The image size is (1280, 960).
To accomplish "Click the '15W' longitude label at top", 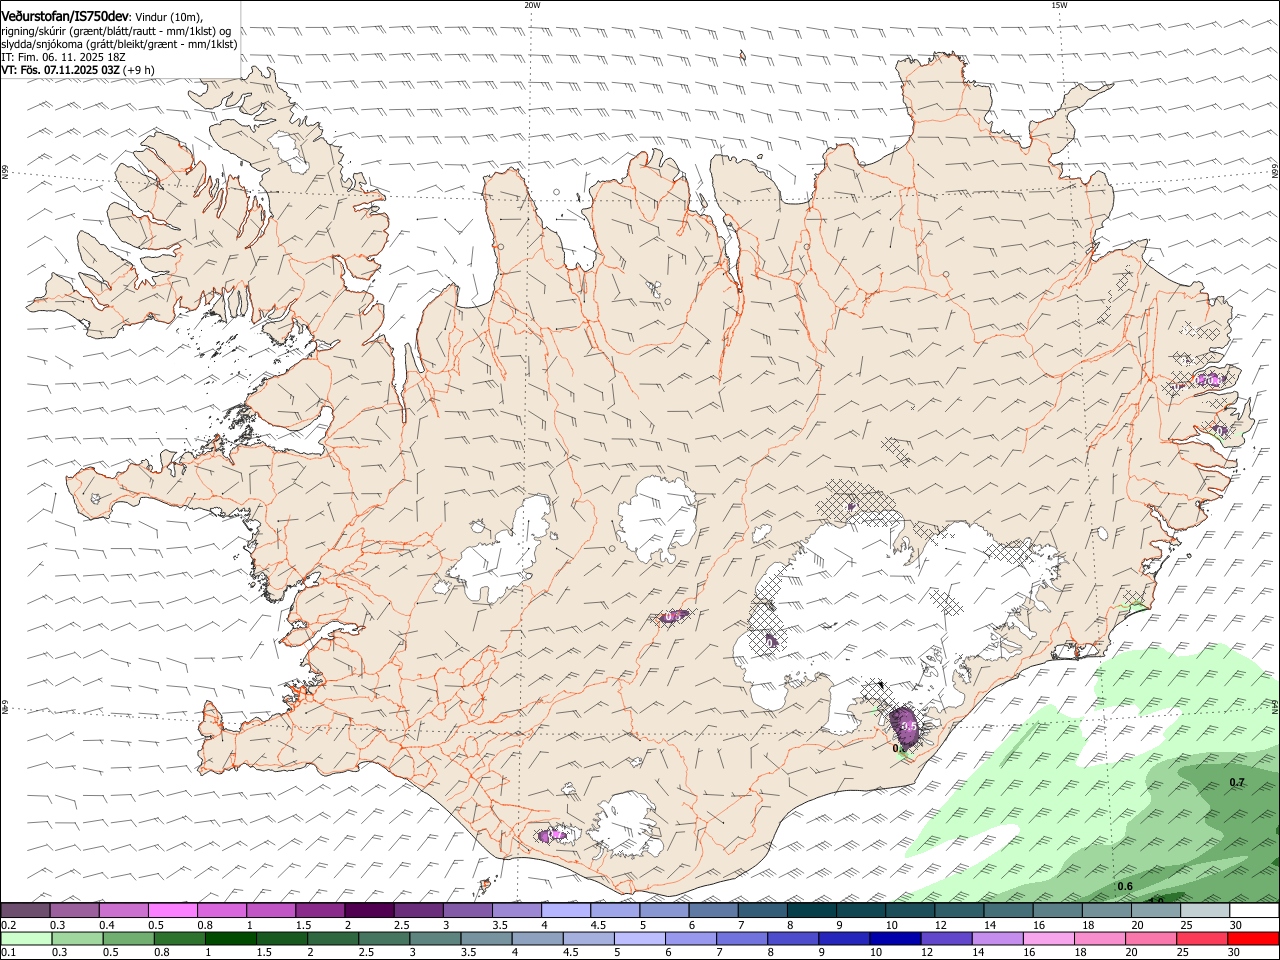I will click(x=1059, y=5).
